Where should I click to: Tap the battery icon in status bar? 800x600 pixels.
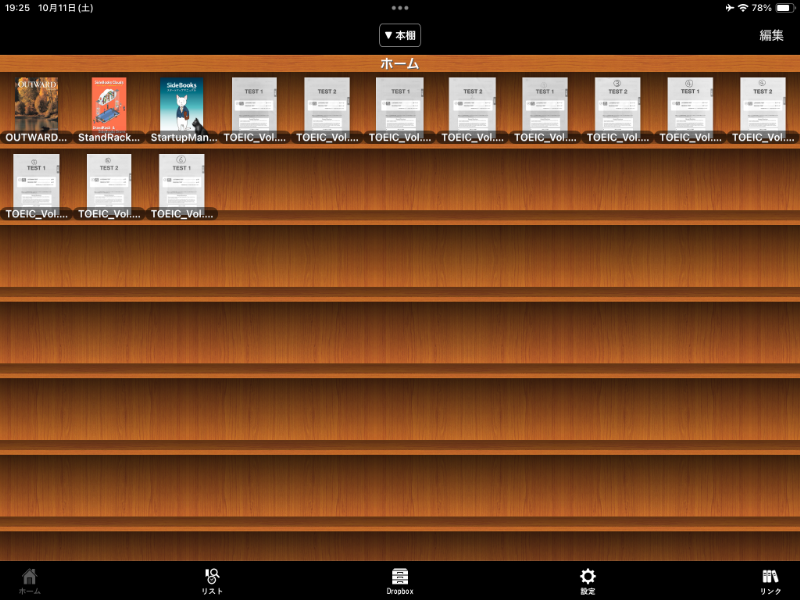click(x=785, y=8)
